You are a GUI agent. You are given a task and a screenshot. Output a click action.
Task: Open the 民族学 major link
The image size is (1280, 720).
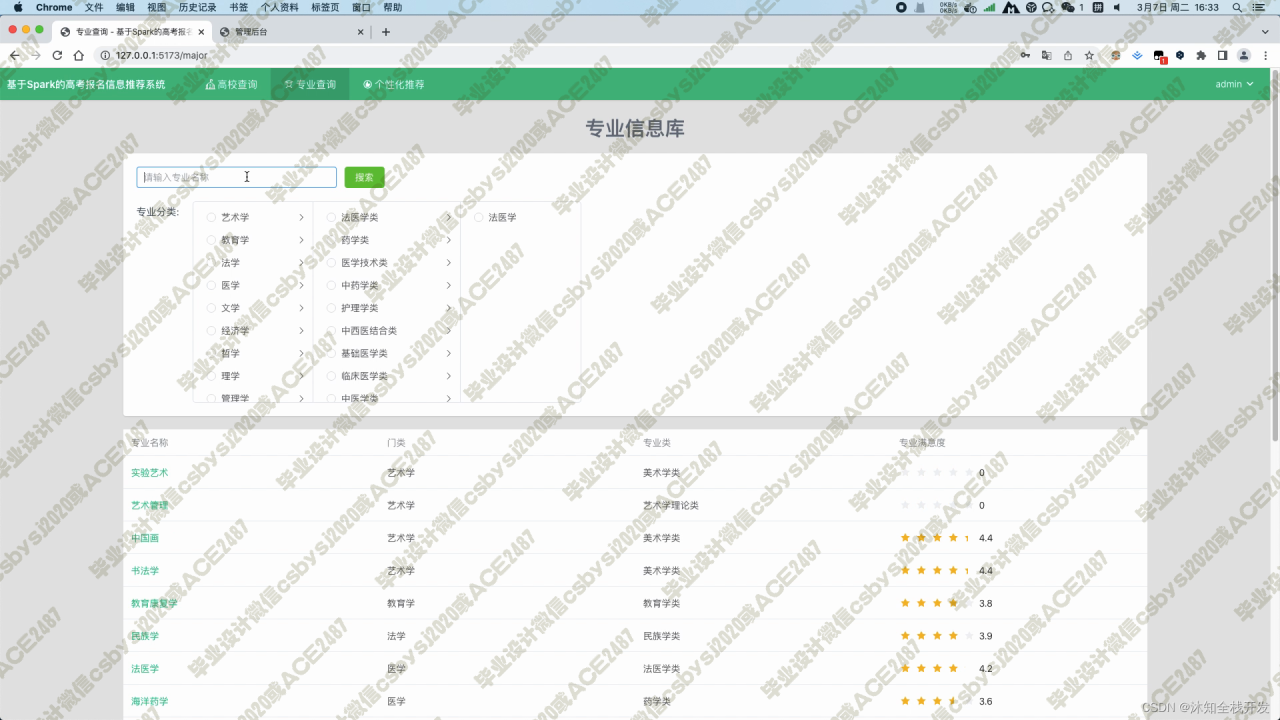click(145, 636)
